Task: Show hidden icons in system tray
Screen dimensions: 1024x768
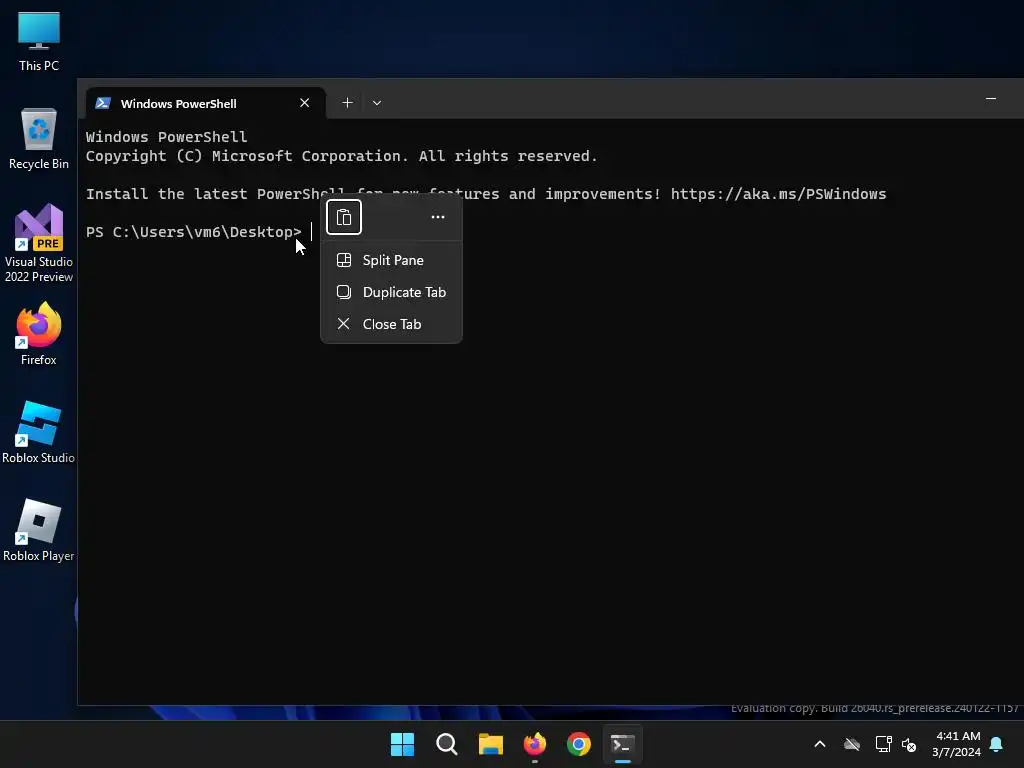Action: 820,744
